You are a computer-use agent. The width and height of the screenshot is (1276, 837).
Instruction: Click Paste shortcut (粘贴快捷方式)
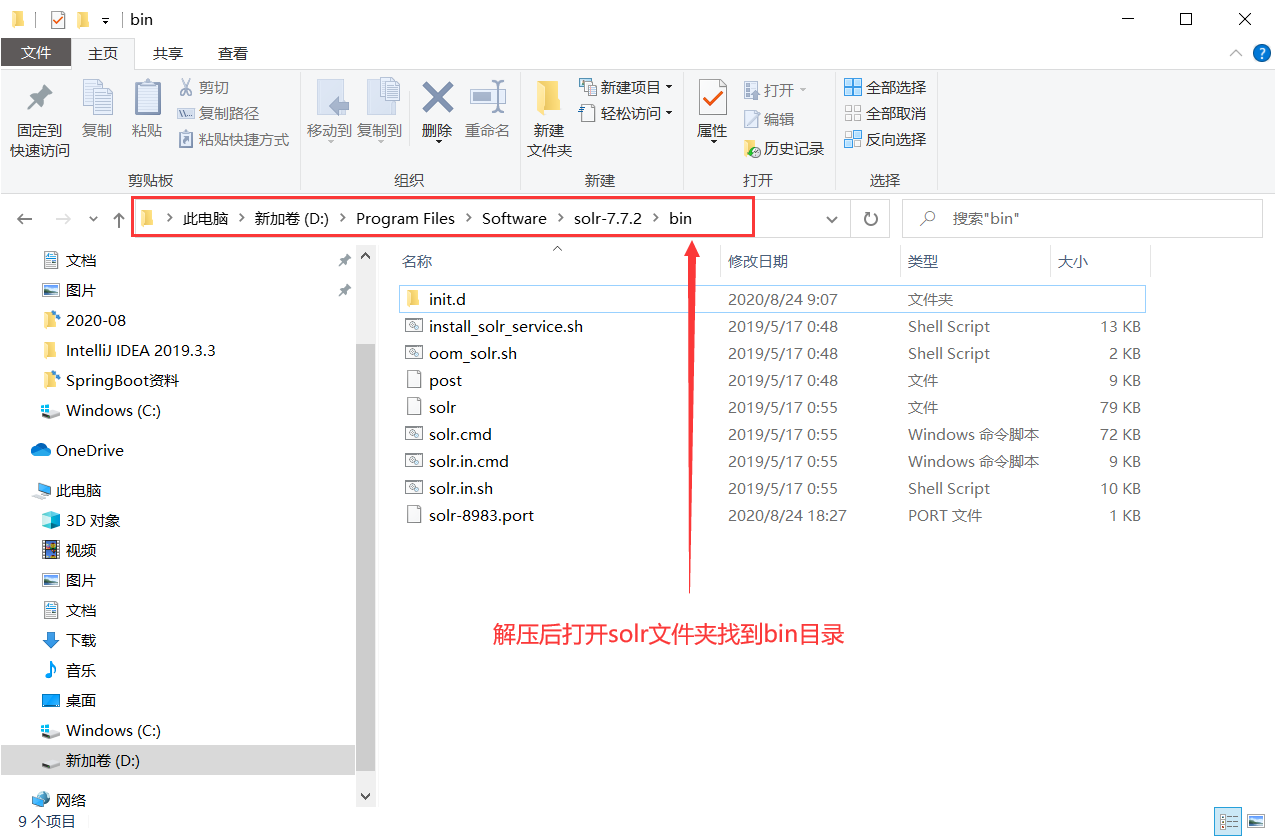point(233,140)
